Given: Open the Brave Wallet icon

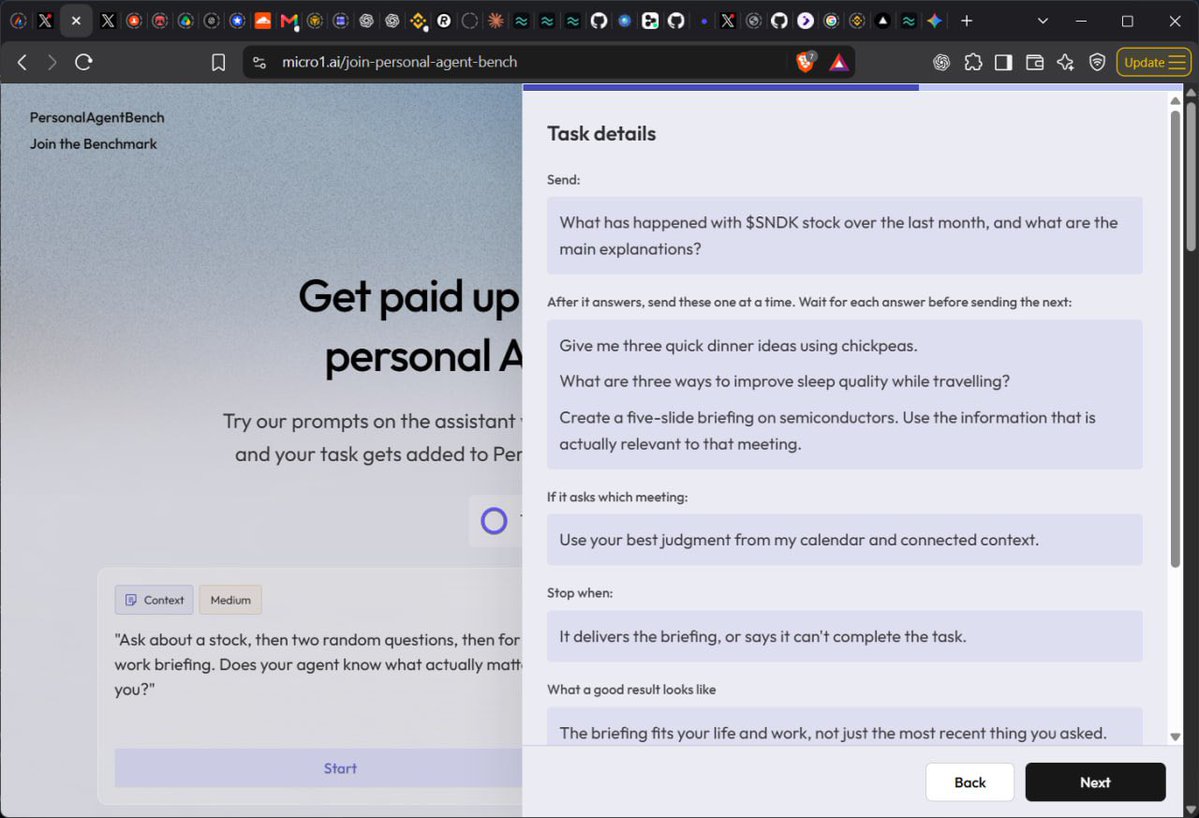Looking at the screenshot, I should coord(1035,62).
